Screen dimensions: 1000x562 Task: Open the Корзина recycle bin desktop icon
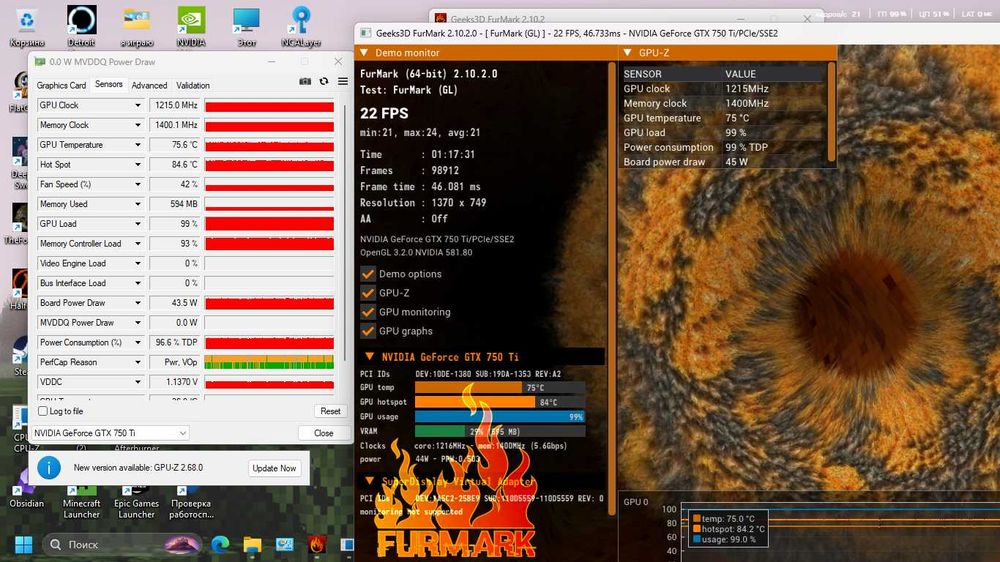pyautogui.click(x=27, y=27)
